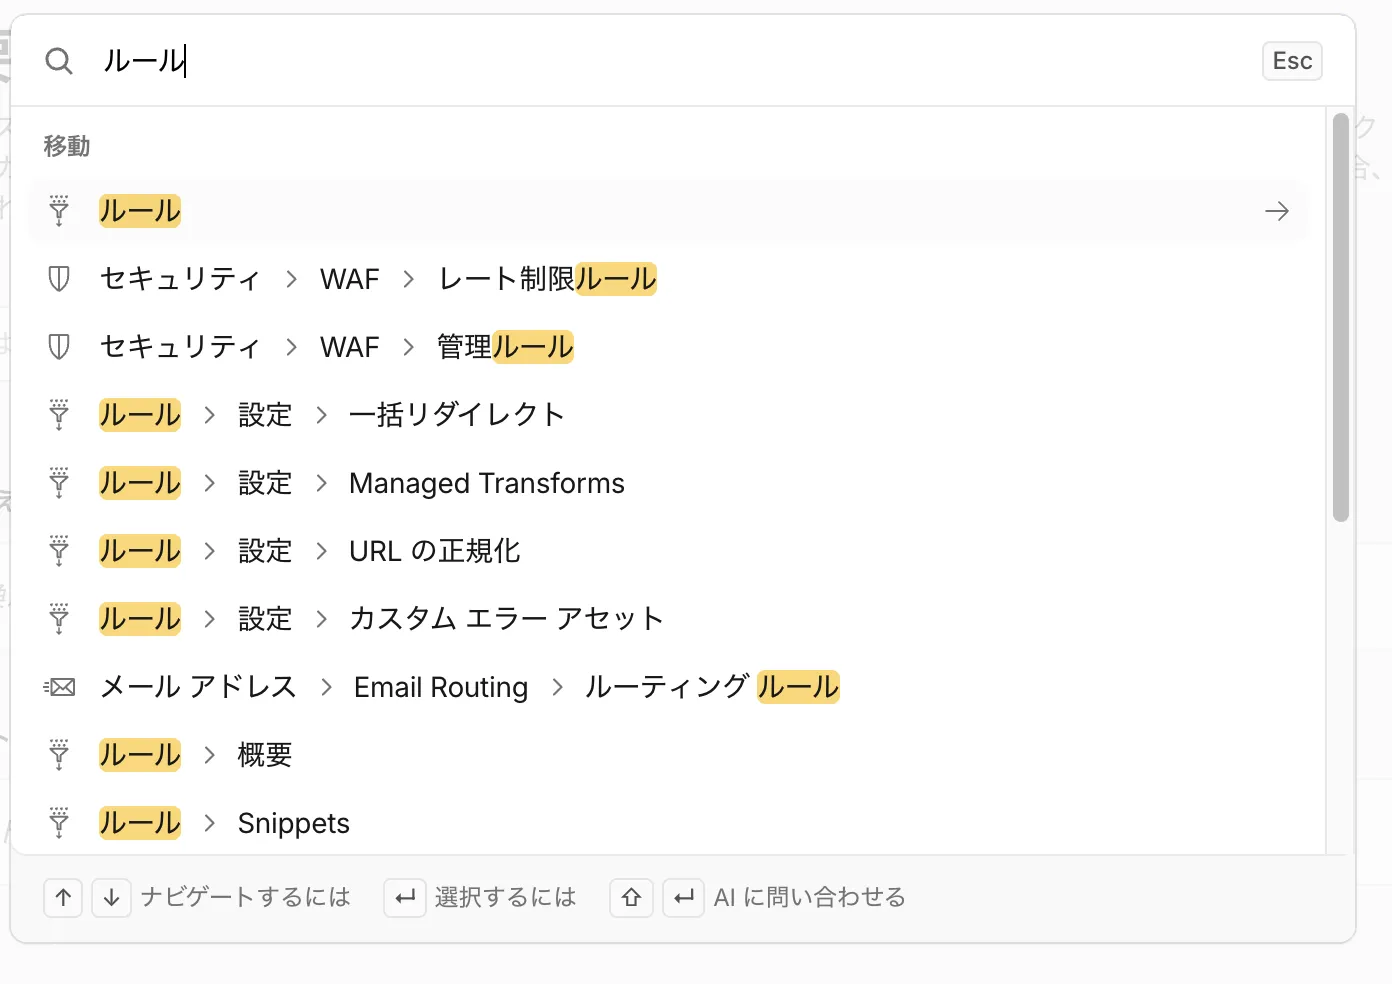Screen dimensions: 1392x984
Task: Click the chevron after ルール in the URL の正規化 row
Action: tap(209, 551)
